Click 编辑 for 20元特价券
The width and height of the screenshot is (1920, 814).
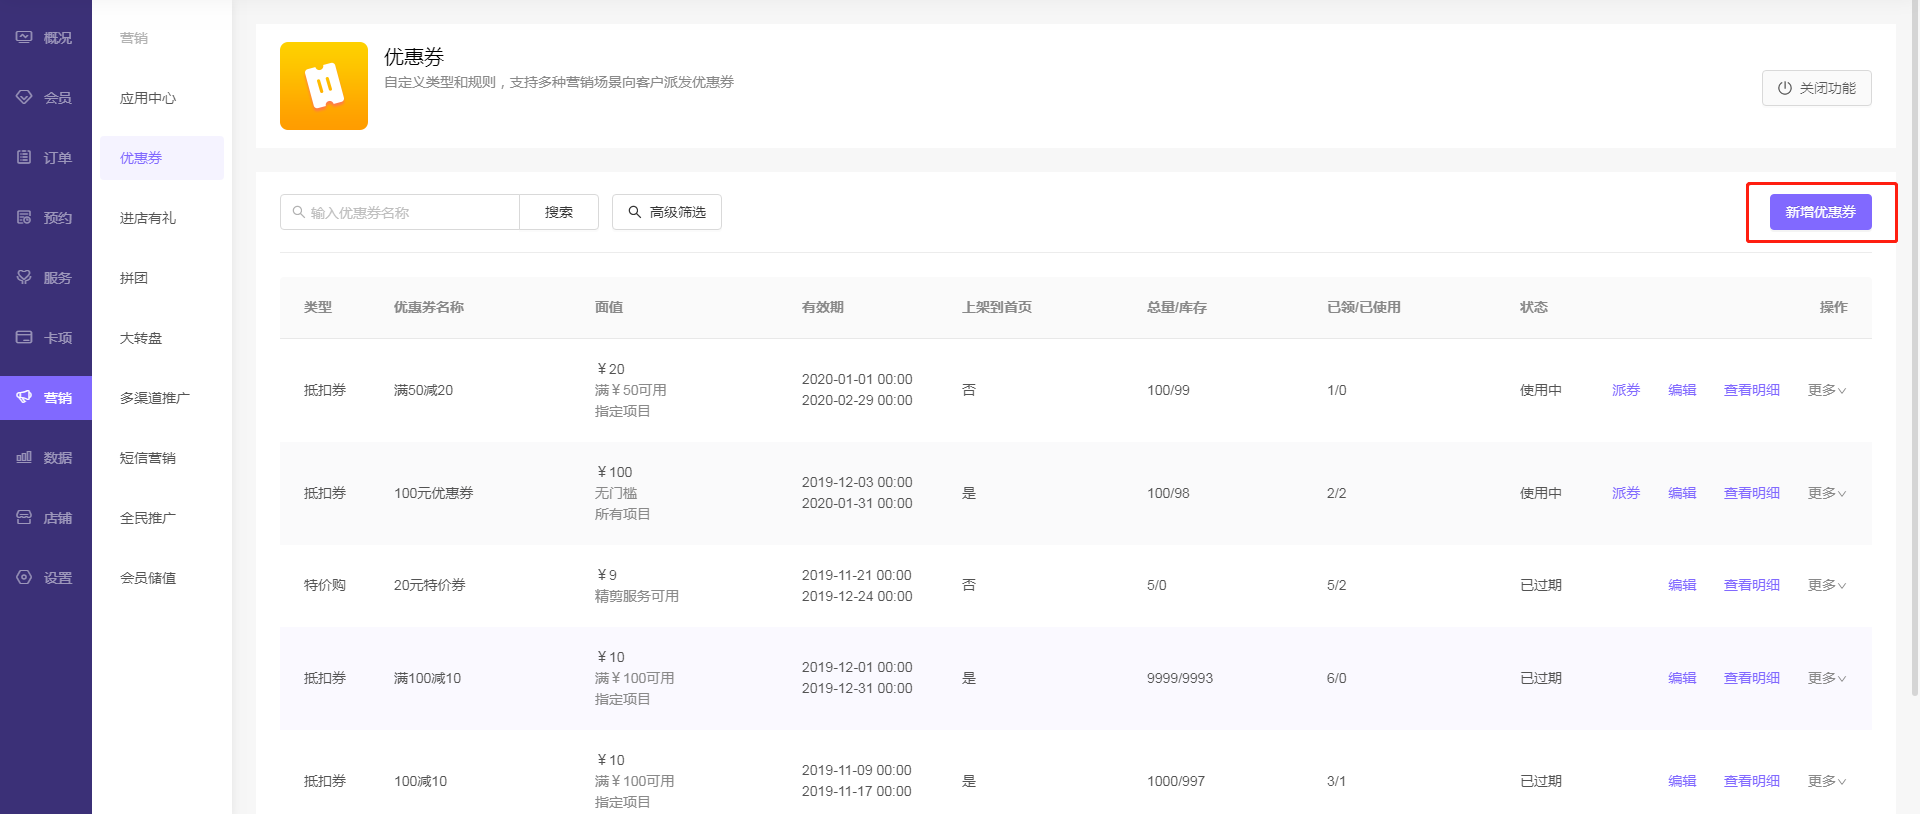coord(1682,585)
